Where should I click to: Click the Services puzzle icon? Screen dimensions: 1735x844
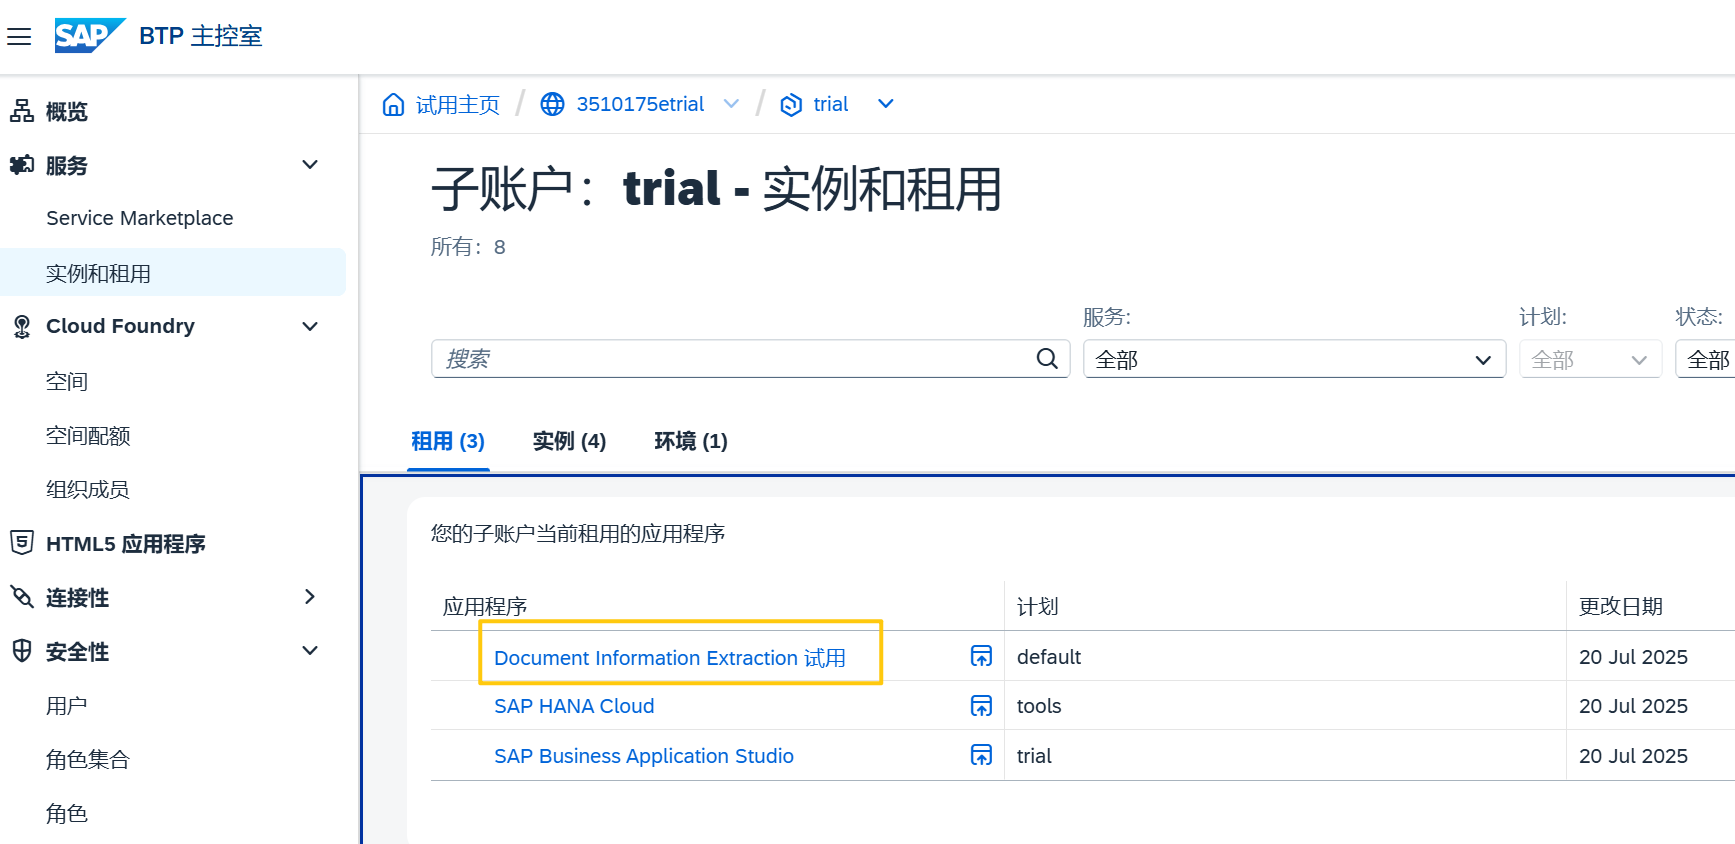[21, 165]
